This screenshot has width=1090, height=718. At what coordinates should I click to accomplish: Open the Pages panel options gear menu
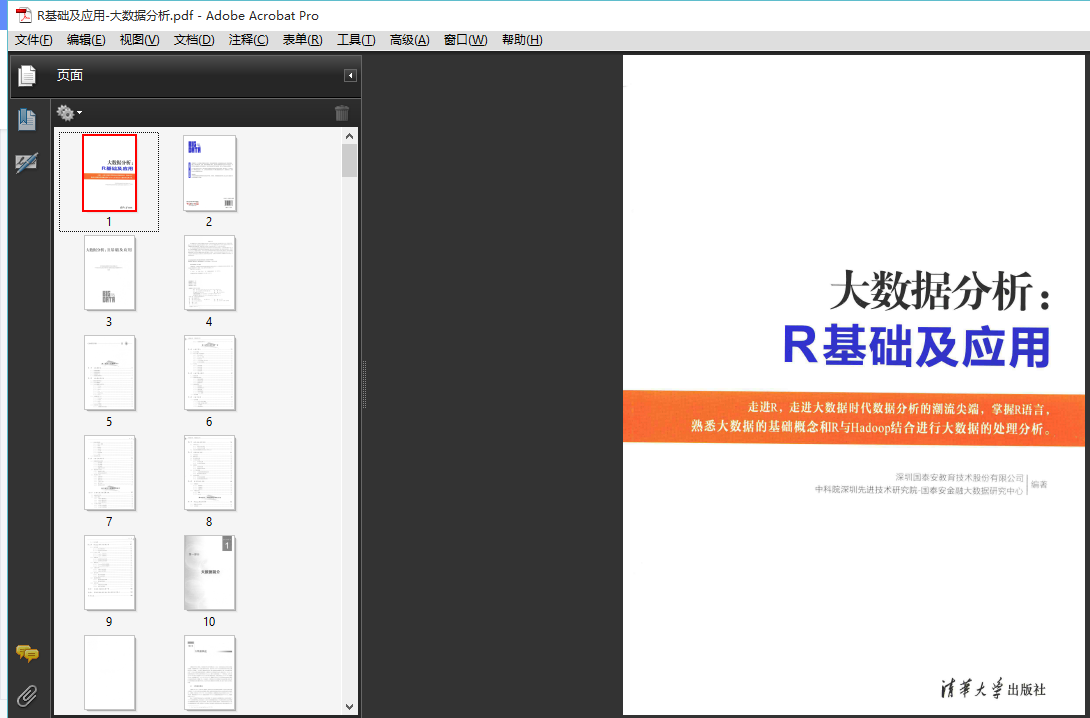[x=69, y=113]
